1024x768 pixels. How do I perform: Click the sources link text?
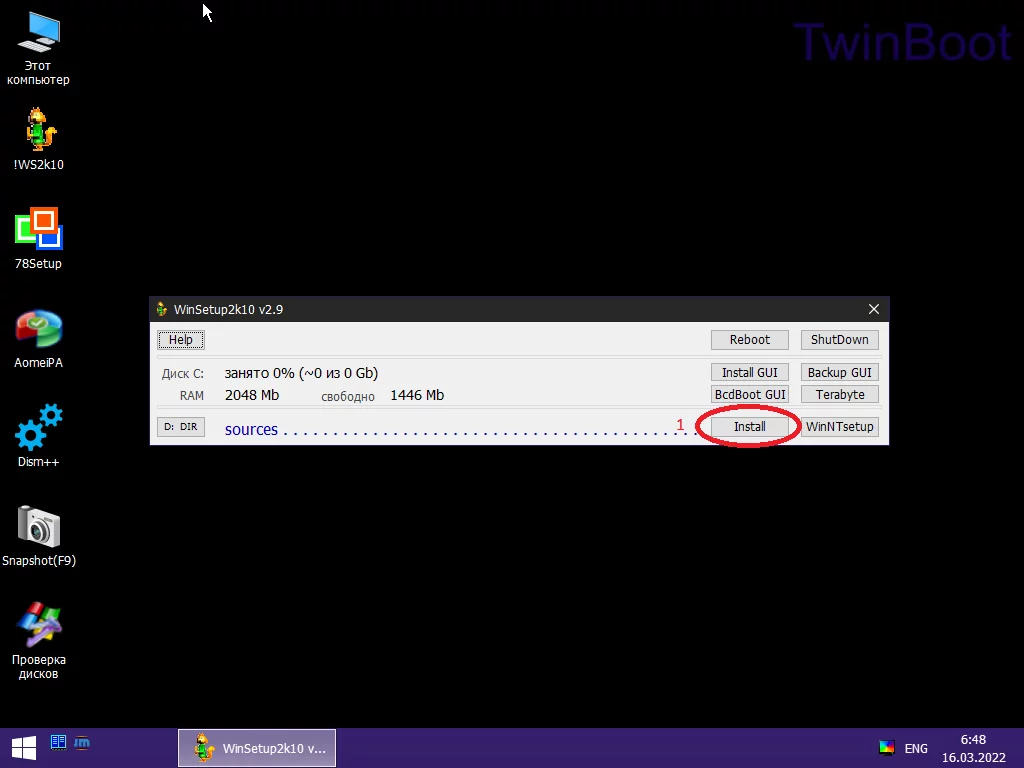click(251, 430)
